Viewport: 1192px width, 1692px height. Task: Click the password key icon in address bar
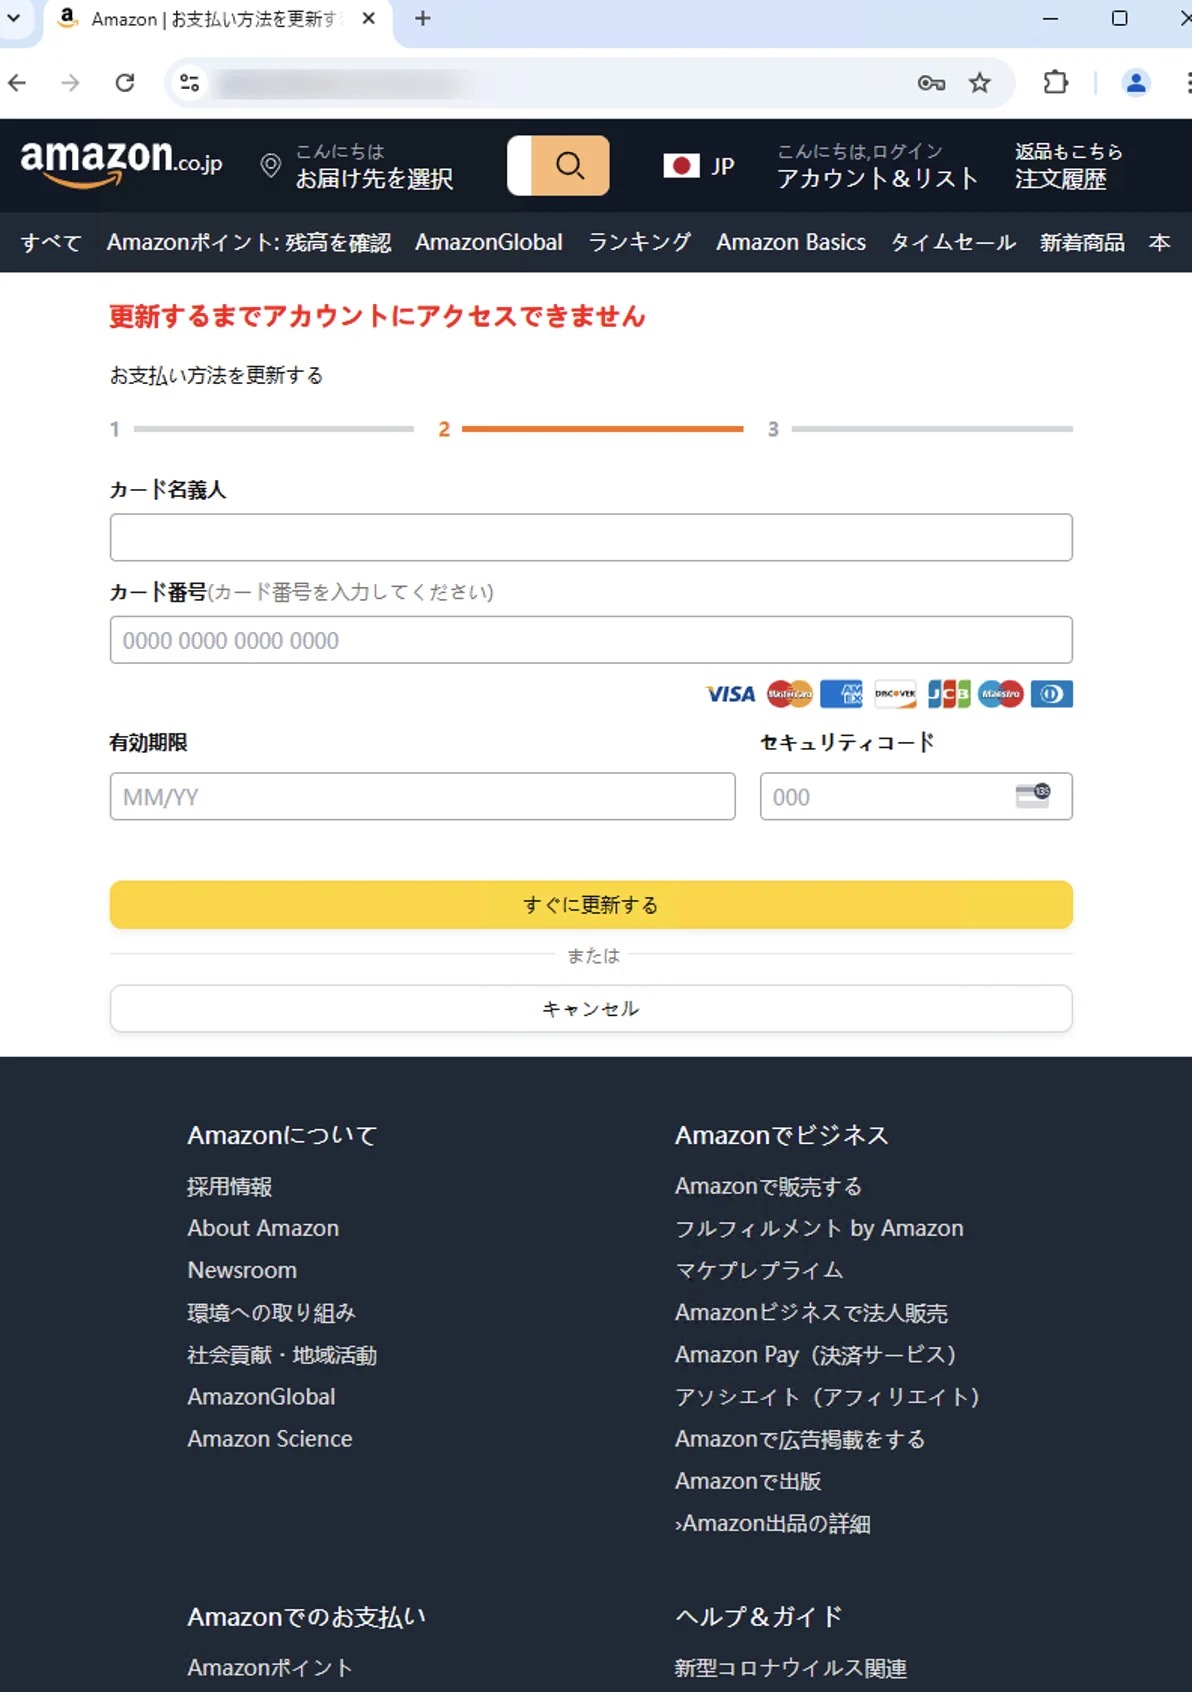(x=931, y=83)
